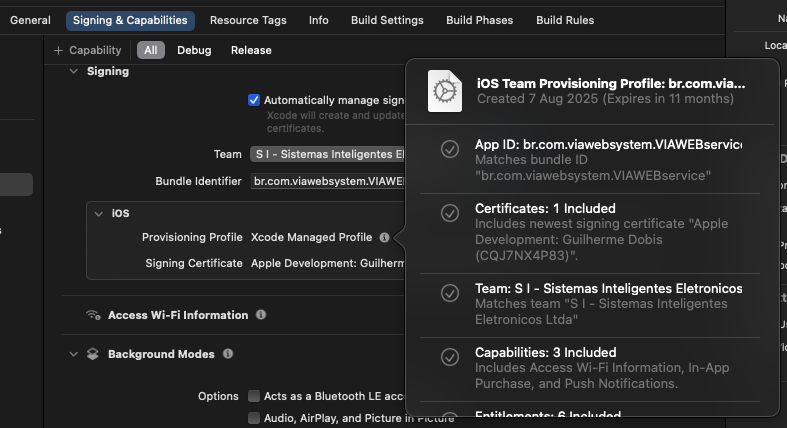Enable Audio, AirPlay, and Picture in Picture

pyautogui.click(x=254, y=418)
